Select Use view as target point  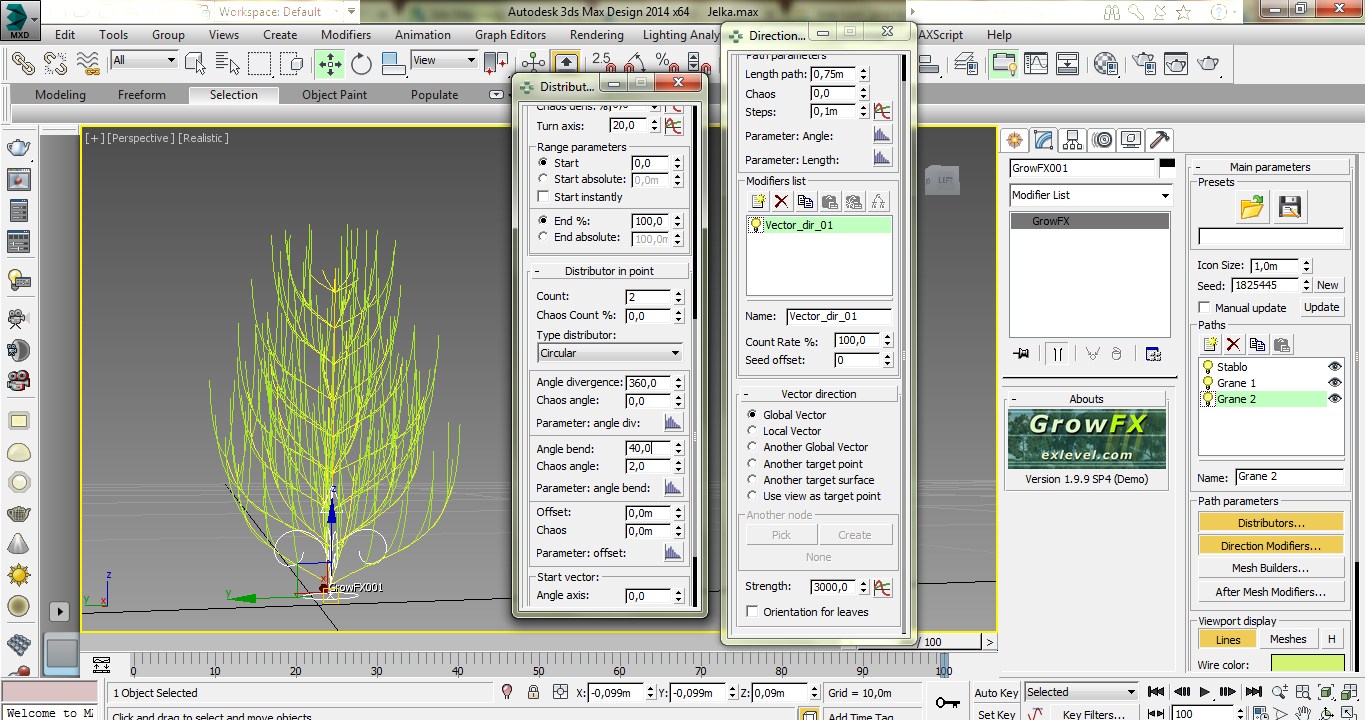(753, 496)
